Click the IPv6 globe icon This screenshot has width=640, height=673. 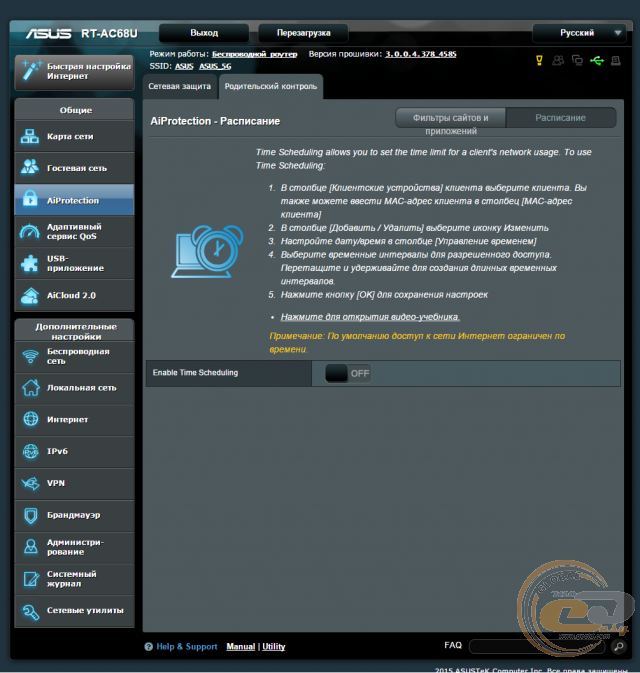30,451
